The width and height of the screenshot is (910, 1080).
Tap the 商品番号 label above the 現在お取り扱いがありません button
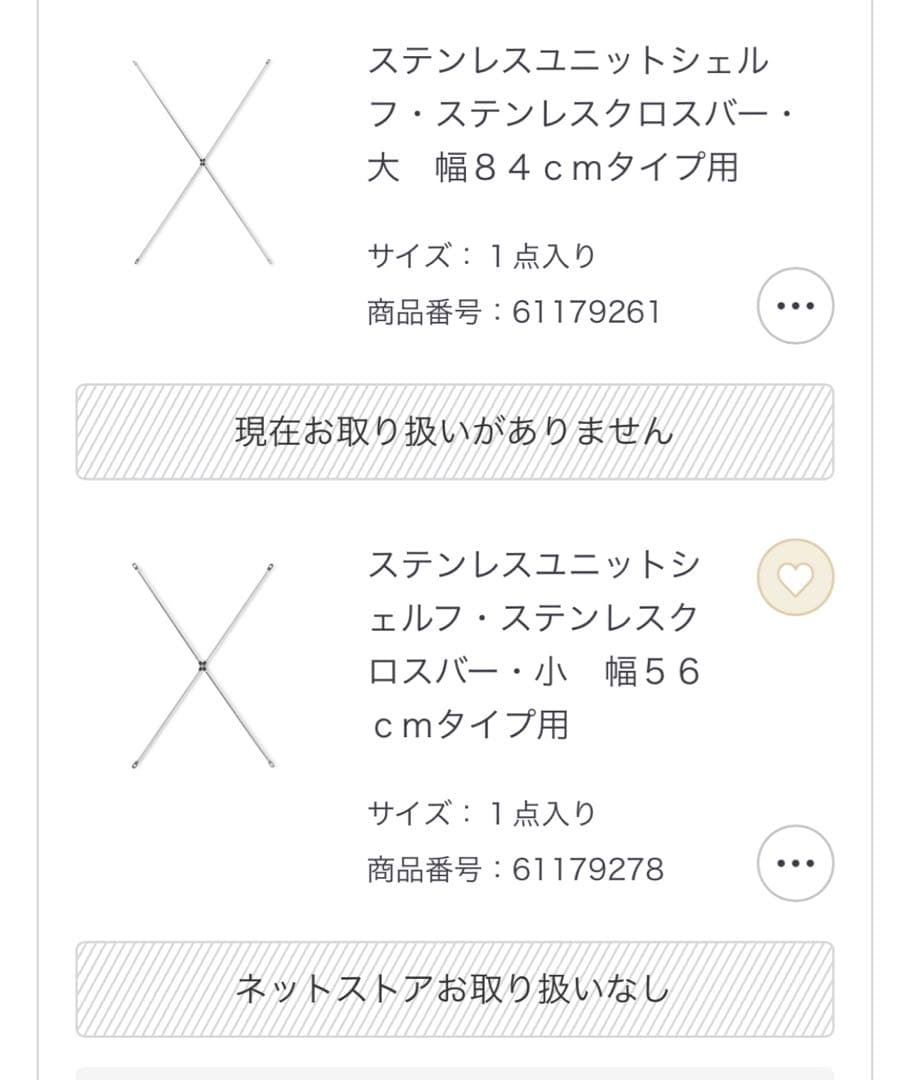pos(425,313)
